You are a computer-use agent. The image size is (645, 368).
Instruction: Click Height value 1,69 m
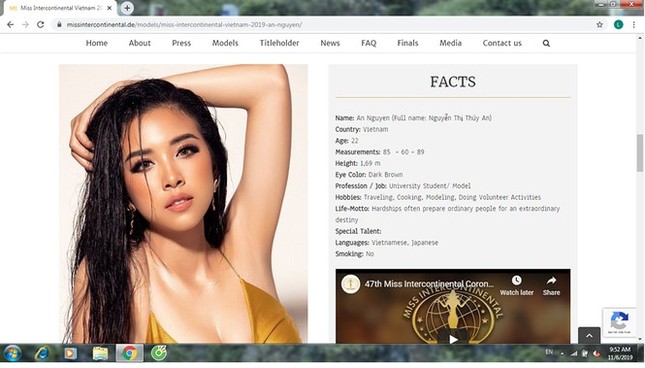[370, 163]
